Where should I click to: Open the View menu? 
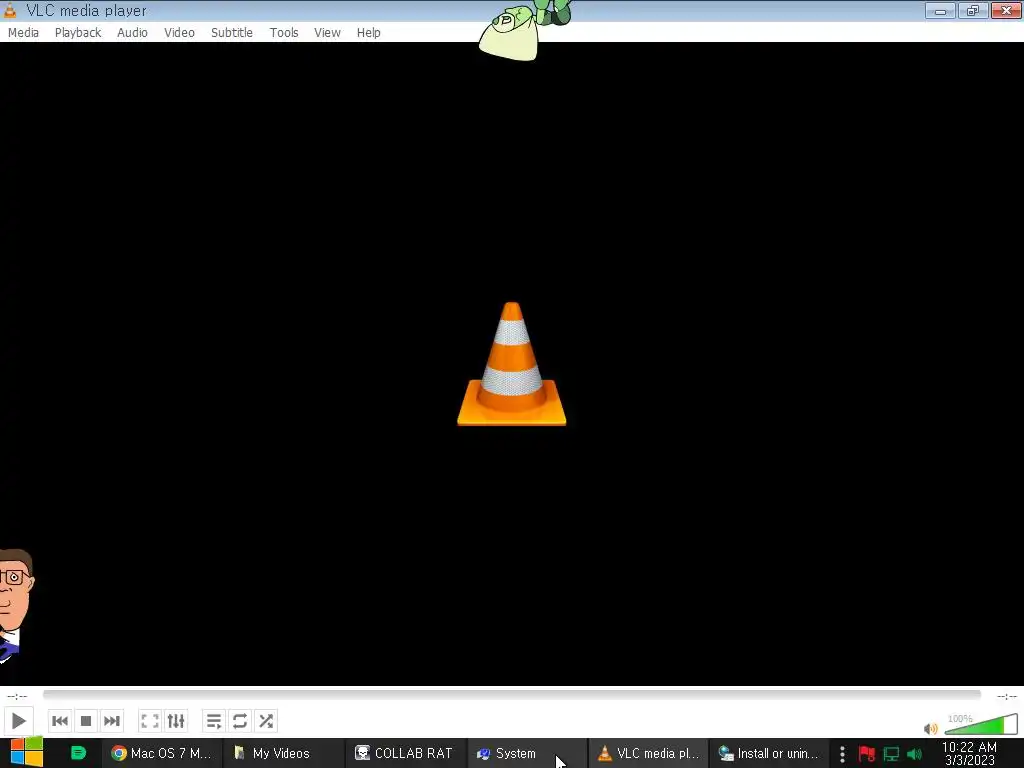tap(327, 33)
